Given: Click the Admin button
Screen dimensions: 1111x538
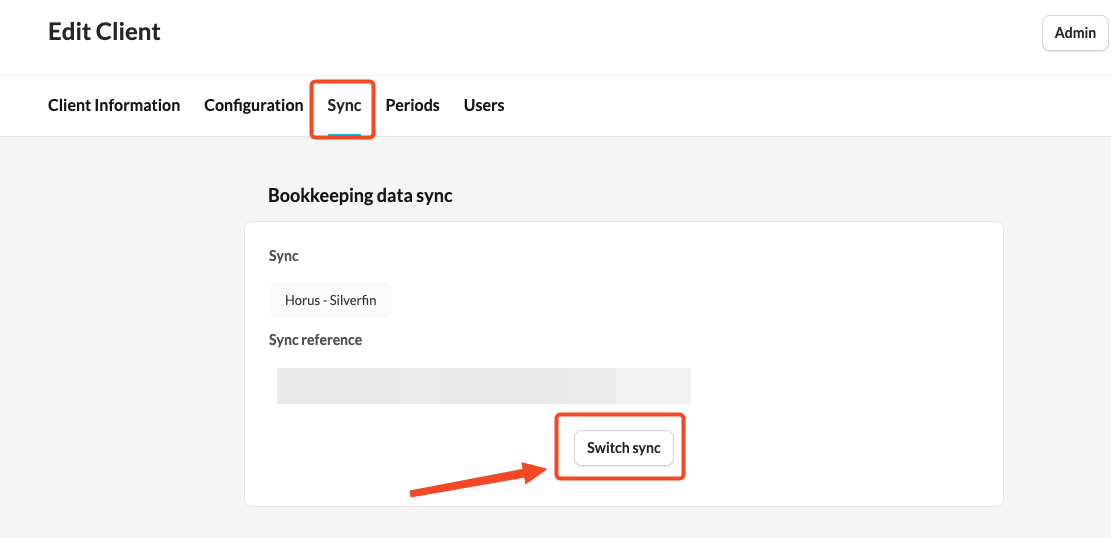Looking at the screenshot, I should [1075, 33].
